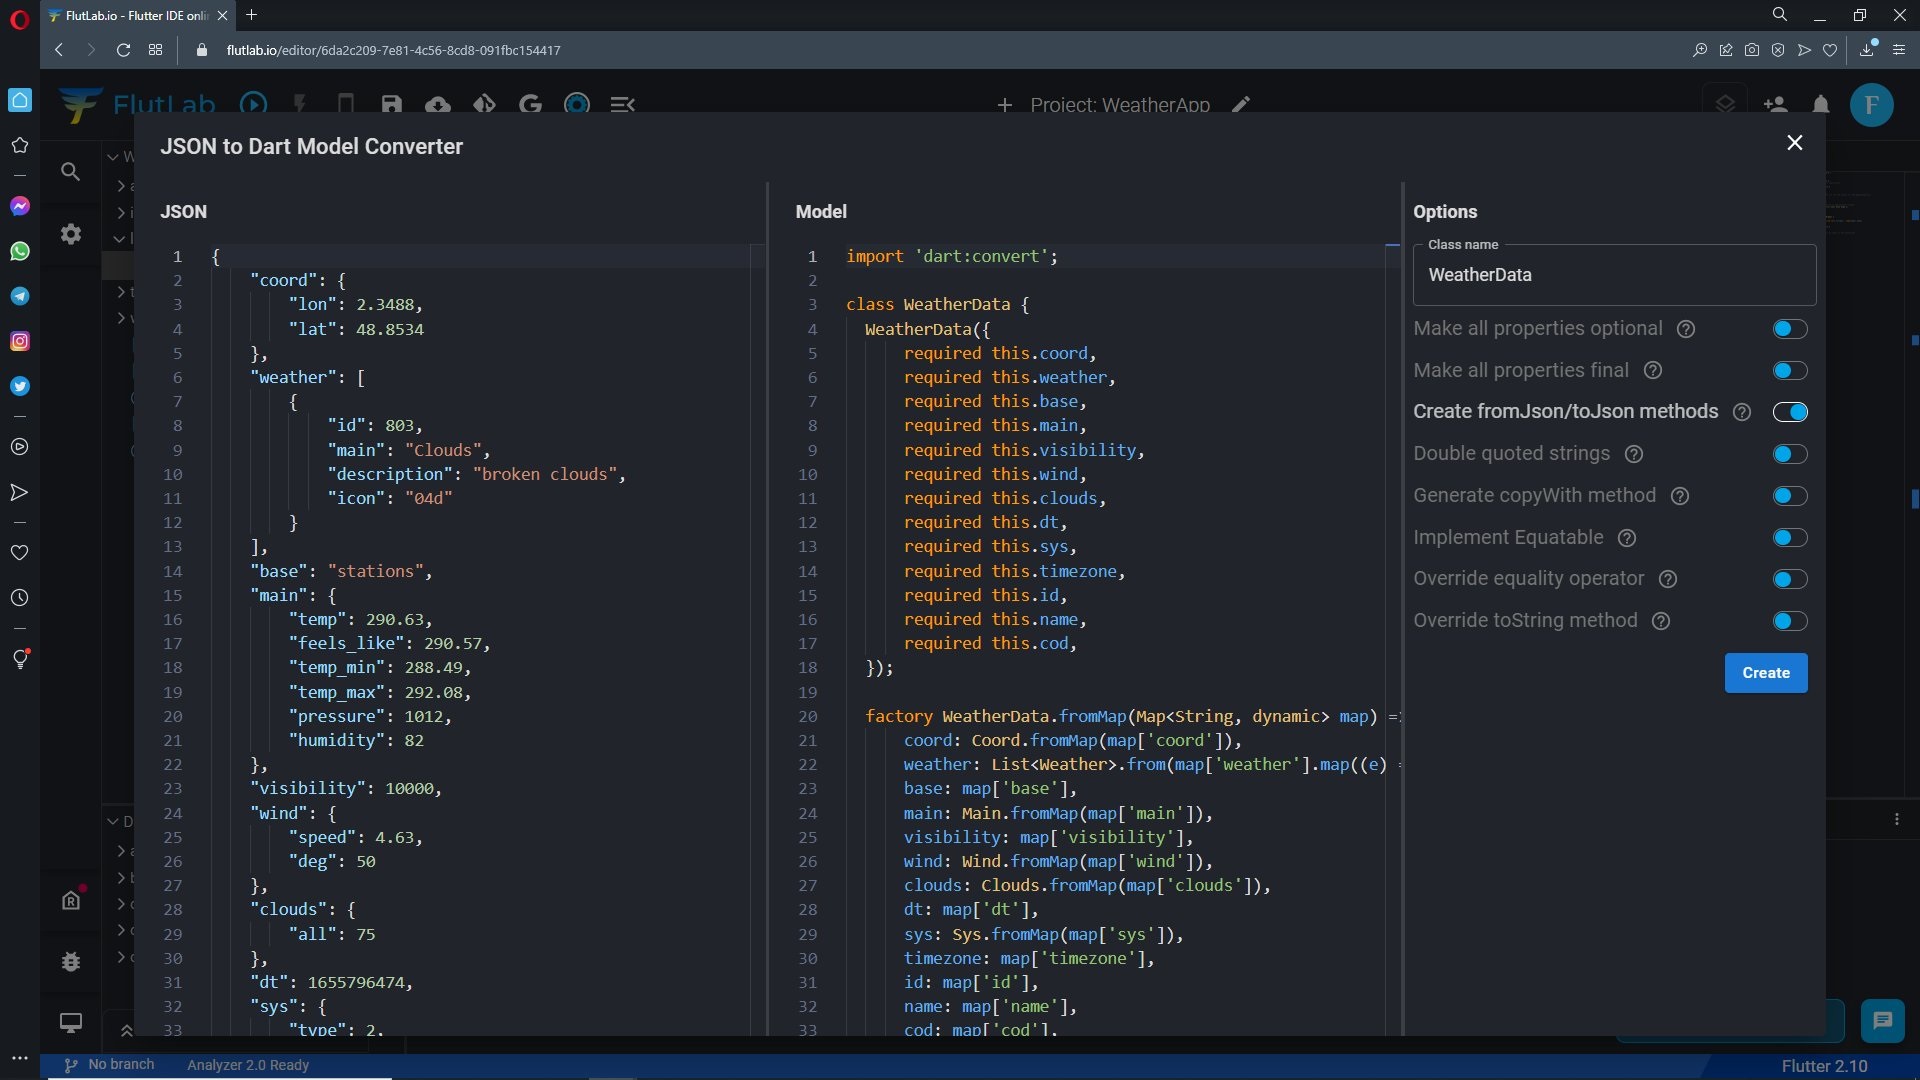Image resolution: width=1920 pixels, height=1080 pixels.
Task: Enable Make all properties final switch
Action: coord(1789,371)
